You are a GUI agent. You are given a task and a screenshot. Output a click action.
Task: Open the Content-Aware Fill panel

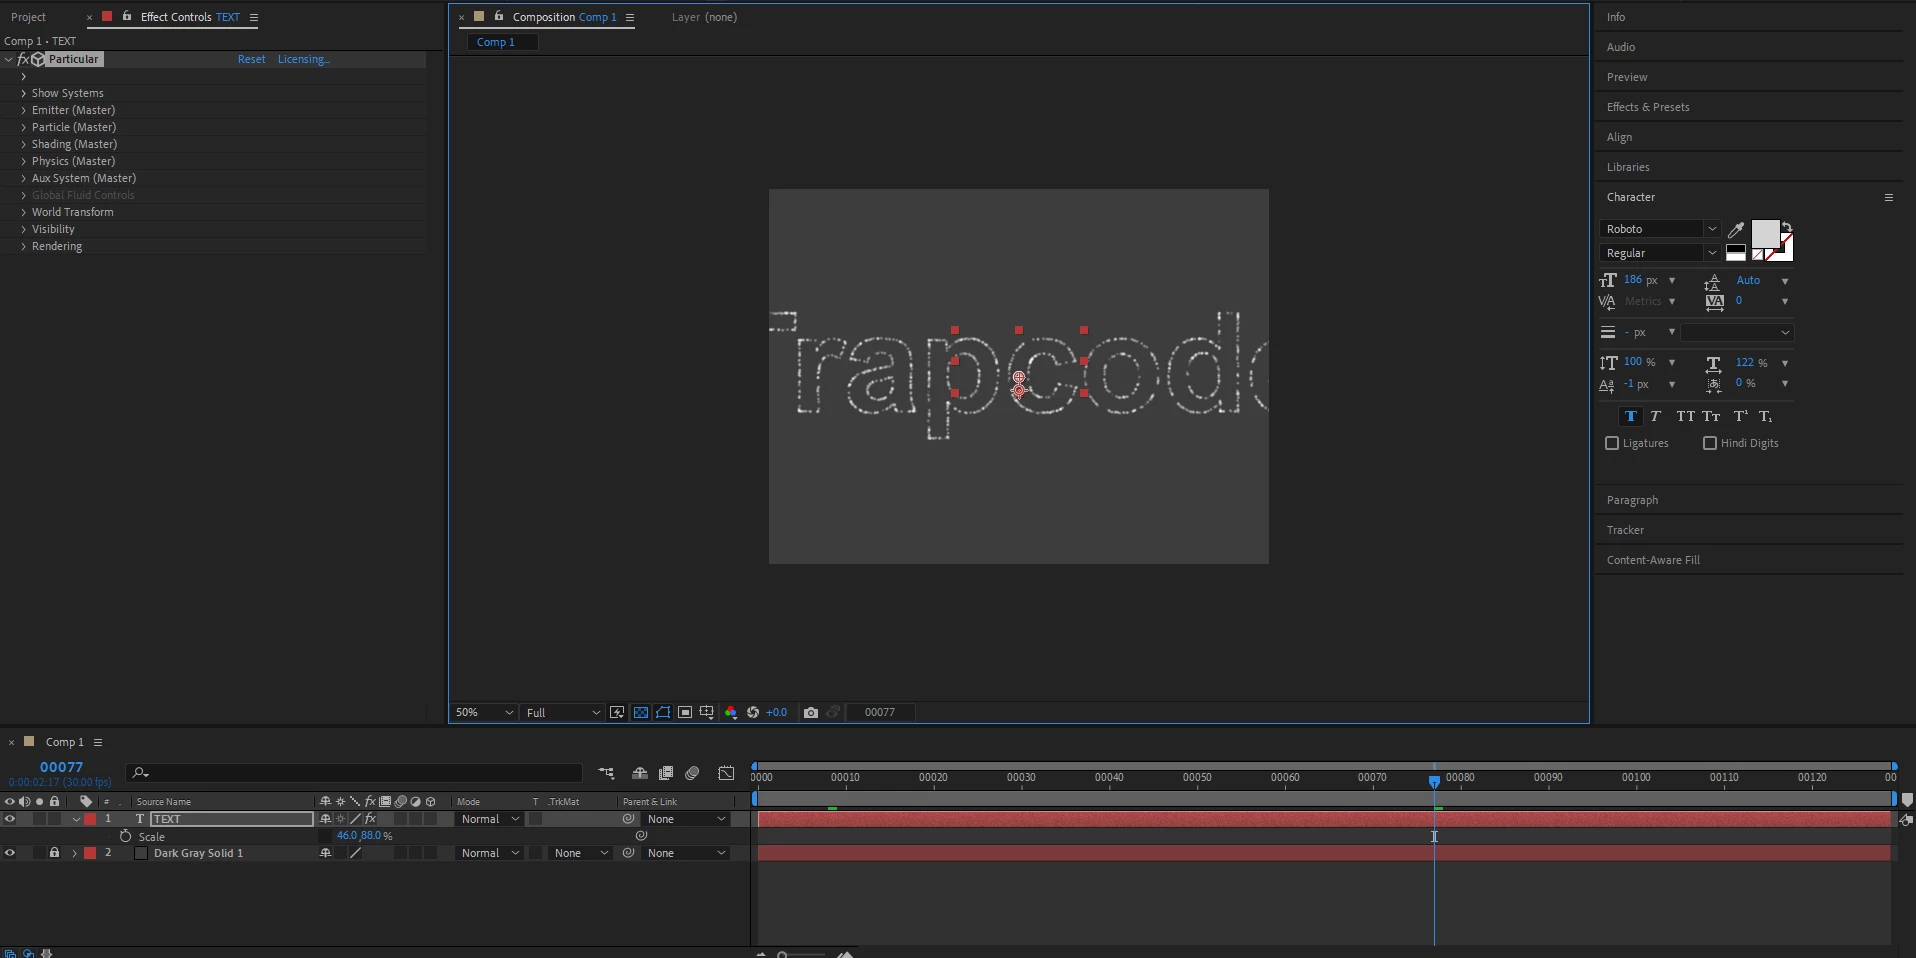click(x=1653, y=560)
